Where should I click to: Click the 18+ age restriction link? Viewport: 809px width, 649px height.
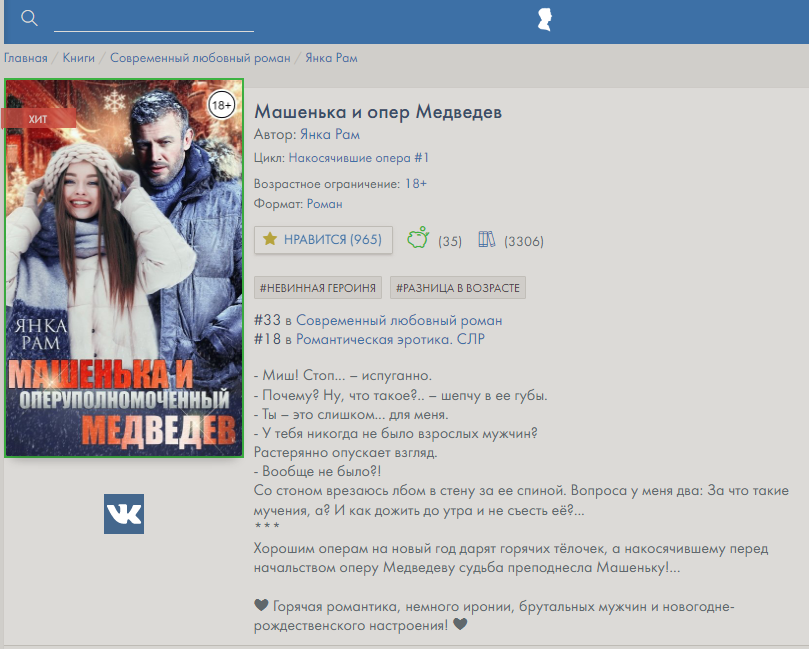[415, 184]
